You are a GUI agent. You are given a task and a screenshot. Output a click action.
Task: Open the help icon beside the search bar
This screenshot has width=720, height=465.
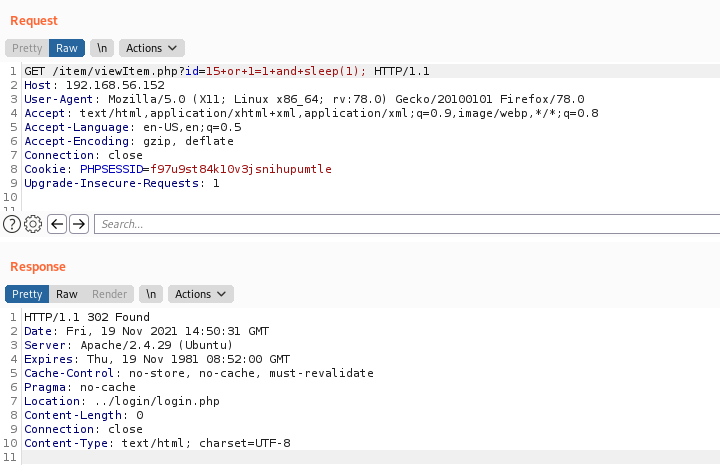(x=12, y=224)
